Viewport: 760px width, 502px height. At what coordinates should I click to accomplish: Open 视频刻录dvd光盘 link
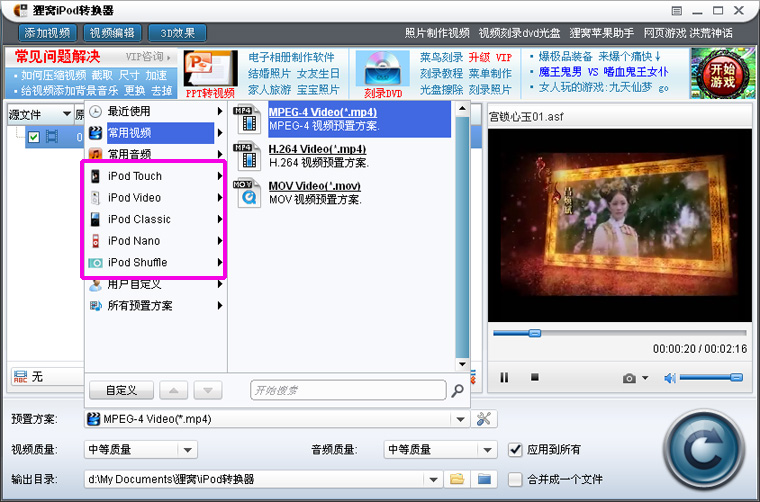click(519, 33)
